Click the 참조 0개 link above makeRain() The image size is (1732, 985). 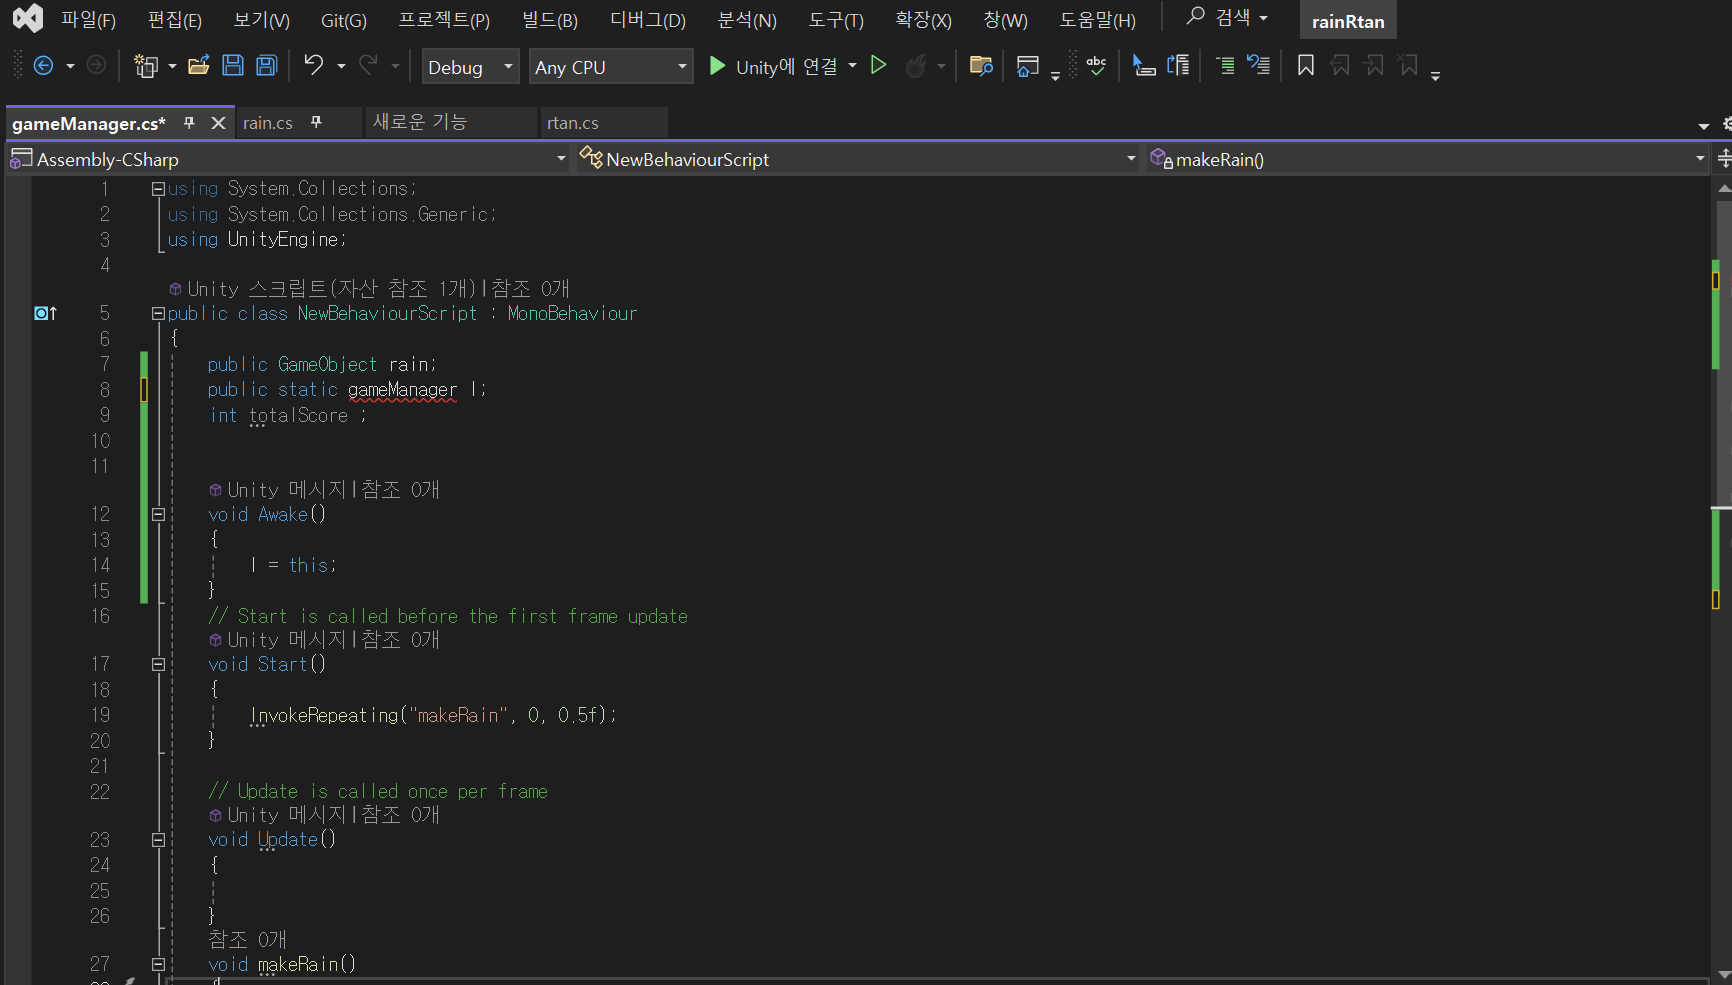pyautogui.click(x=247, y=939)
